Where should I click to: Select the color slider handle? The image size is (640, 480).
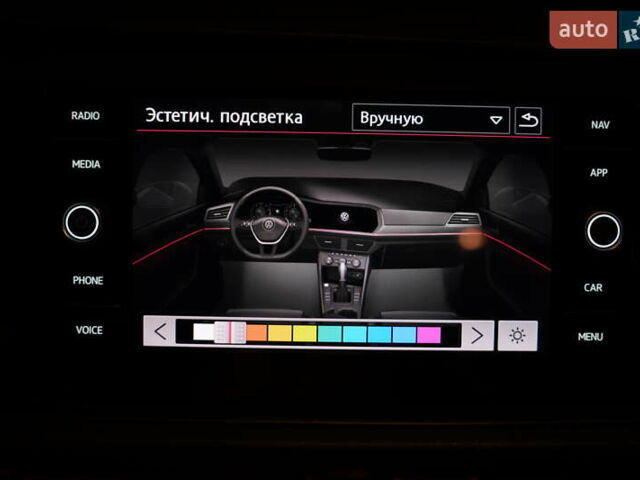click(x=230, y=332)
